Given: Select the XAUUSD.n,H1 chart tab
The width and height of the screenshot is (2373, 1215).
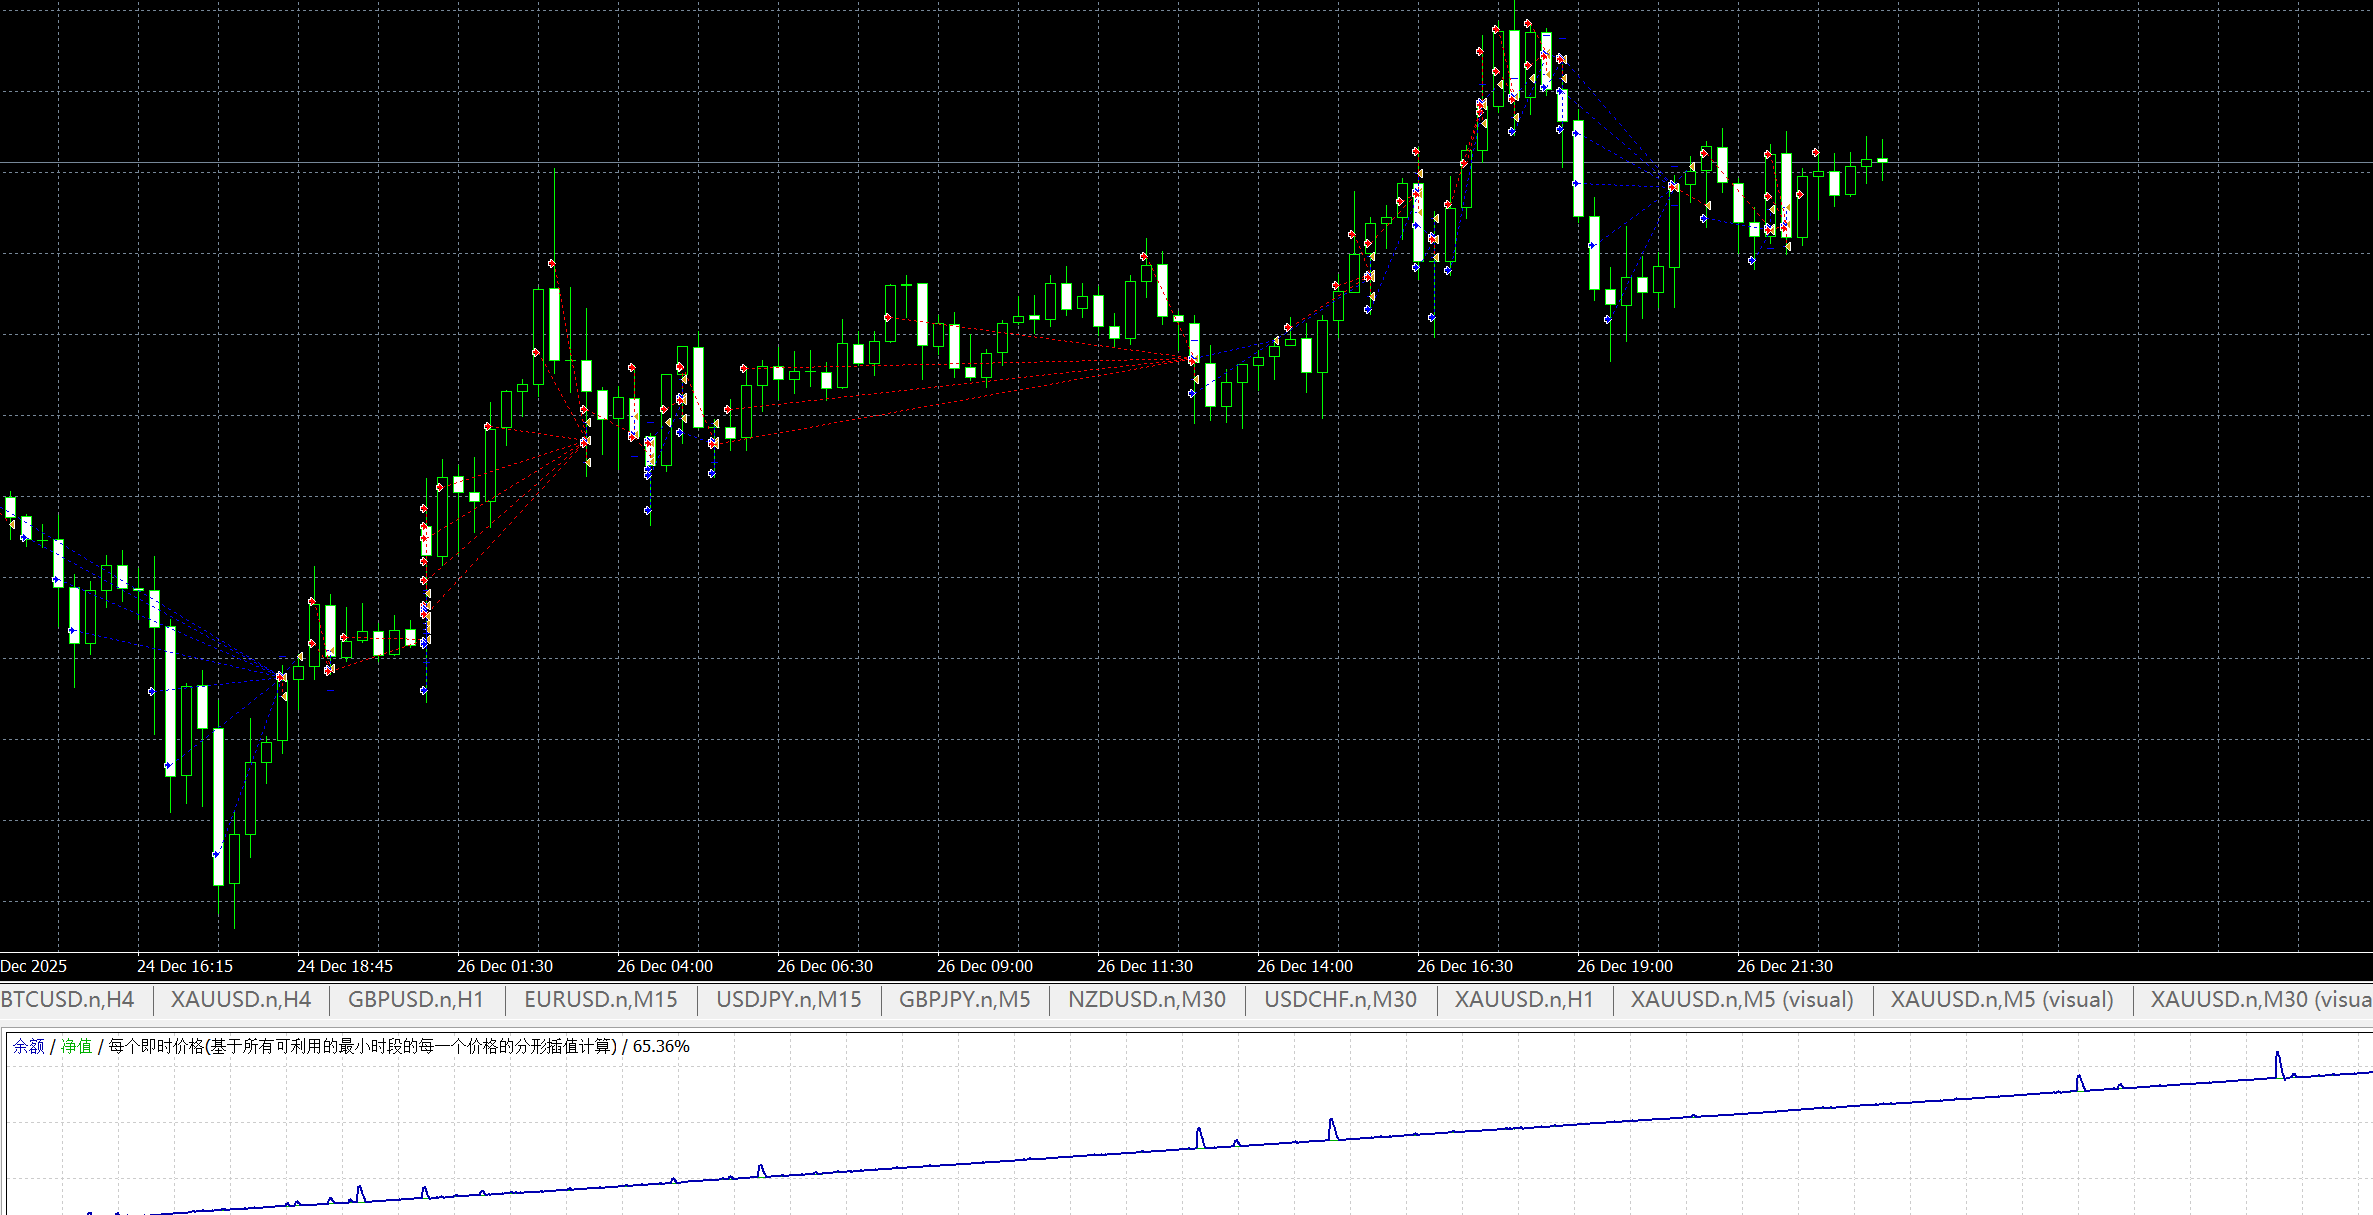Looking at the screenshot, I should (x=1524, y=999).
